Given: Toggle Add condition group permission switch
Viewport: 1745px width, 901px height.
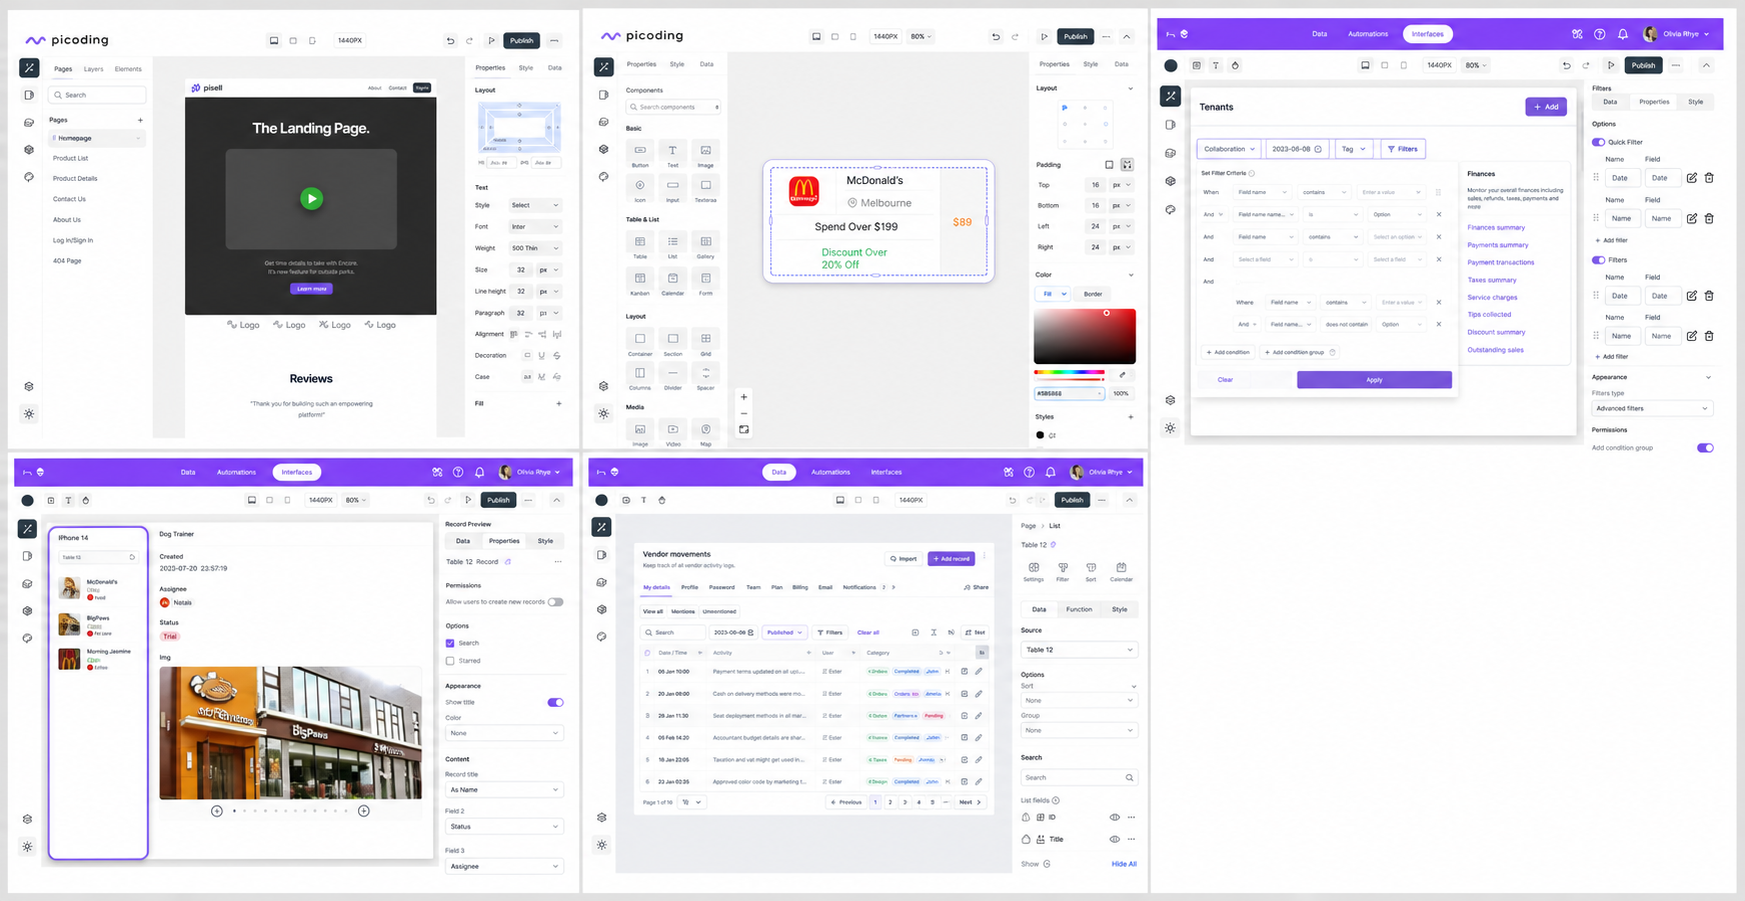Looking at the screenshot, I should (1705, 448).
